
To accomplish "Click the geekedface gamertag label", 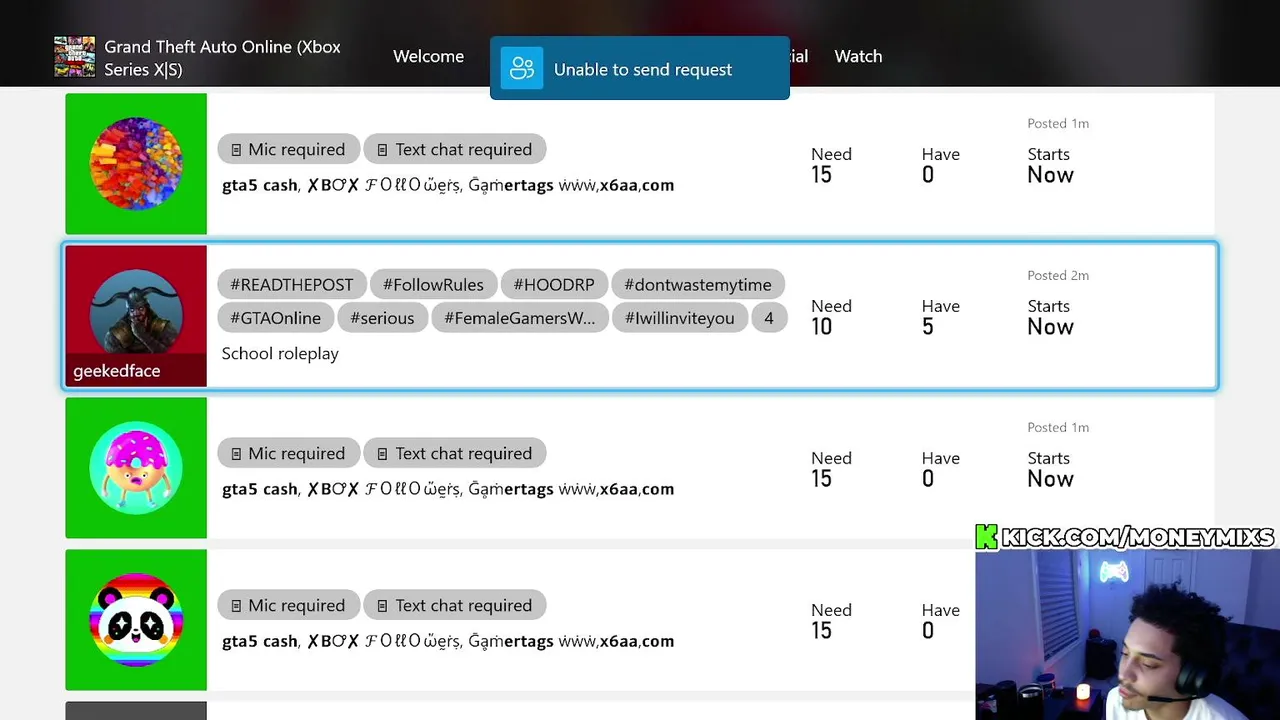I will 116,371.
